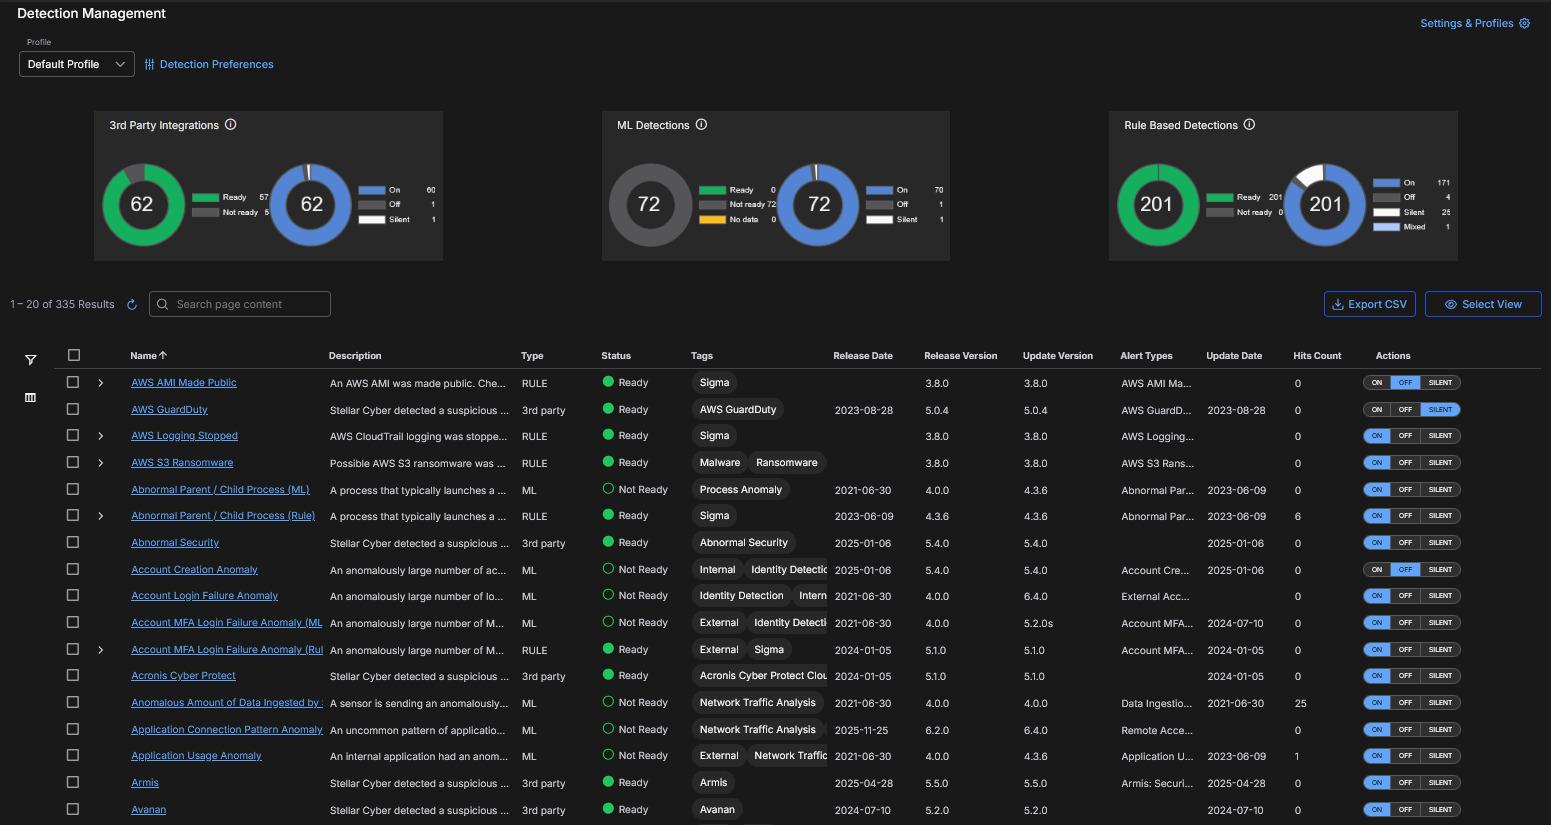Click the filter funnel icon beside the table
This screenshot has height=825, width=1551.
point(30,360)
